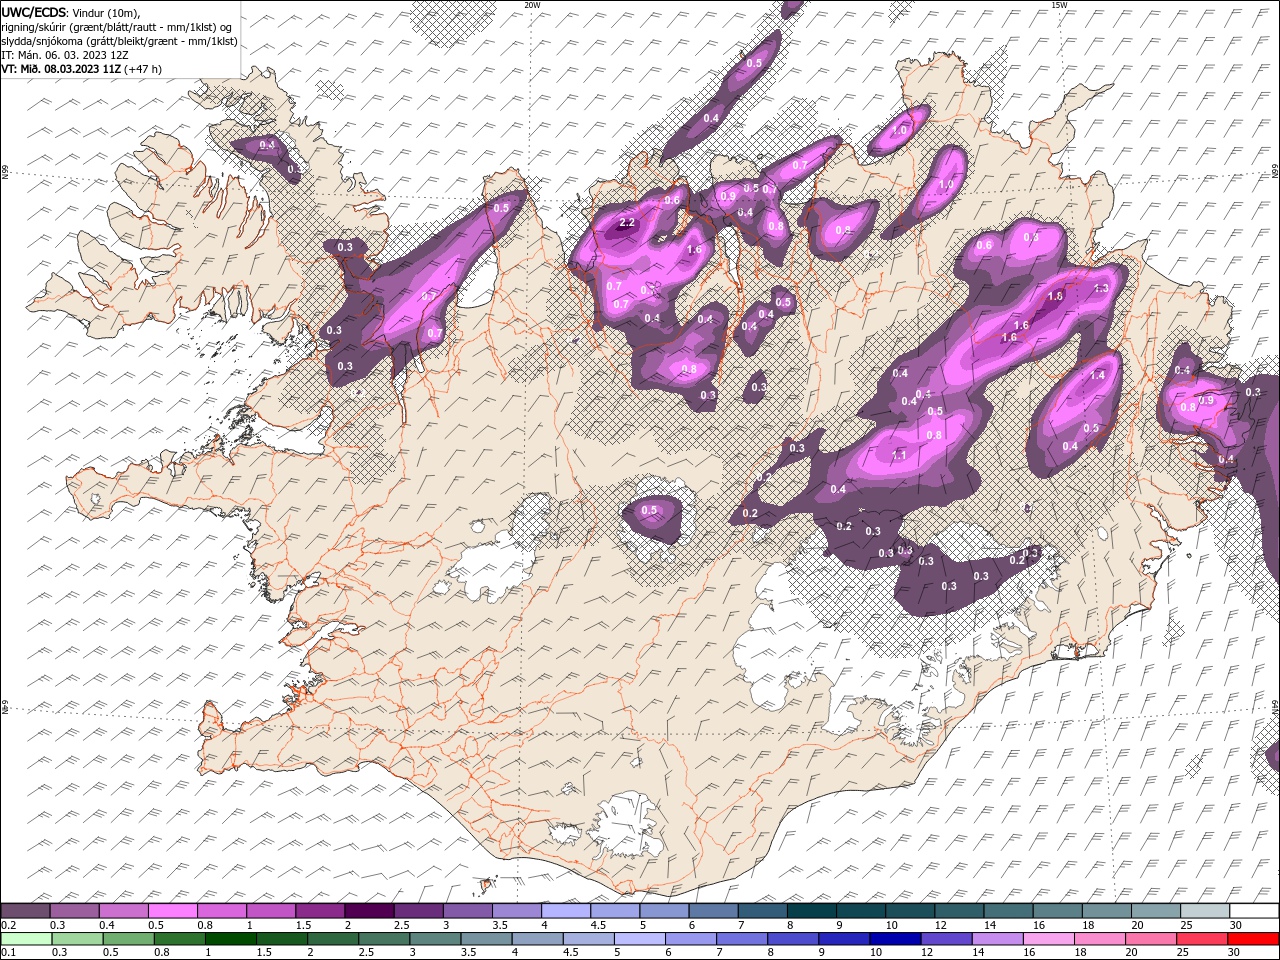Select the rain legend swatch between 1 and 1.5
This screenshot has height=960, width=1280.
(231, 939)
